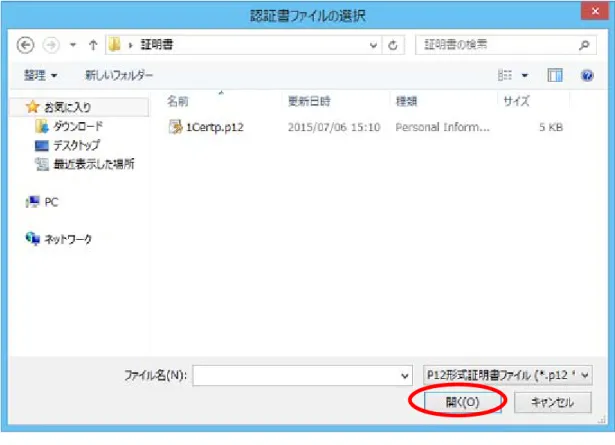Toggle the preview pane icon
The height and width of the screenshot is (445, 615).
point(555,75)
